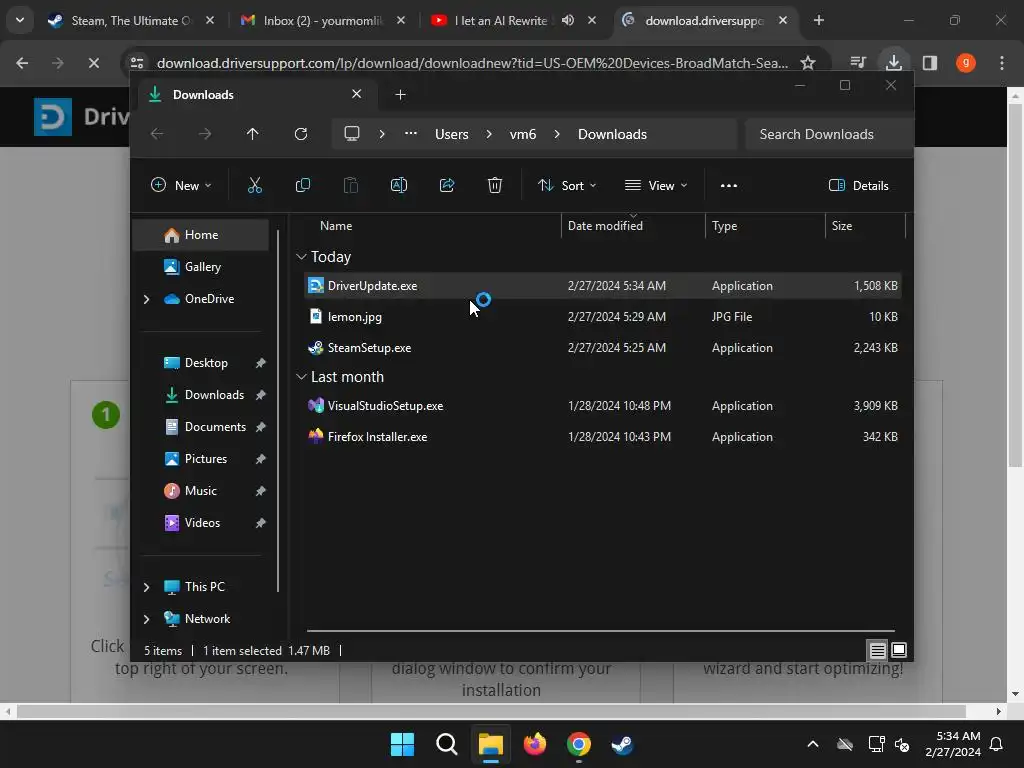Open Firefox from the taskbar

[535, 744]
